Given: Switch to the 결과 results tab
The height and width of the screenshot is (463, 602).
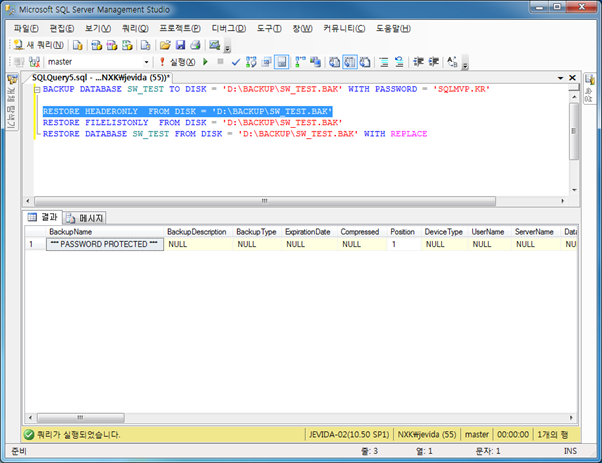Looking at the screenshot, I should point(43,217).
